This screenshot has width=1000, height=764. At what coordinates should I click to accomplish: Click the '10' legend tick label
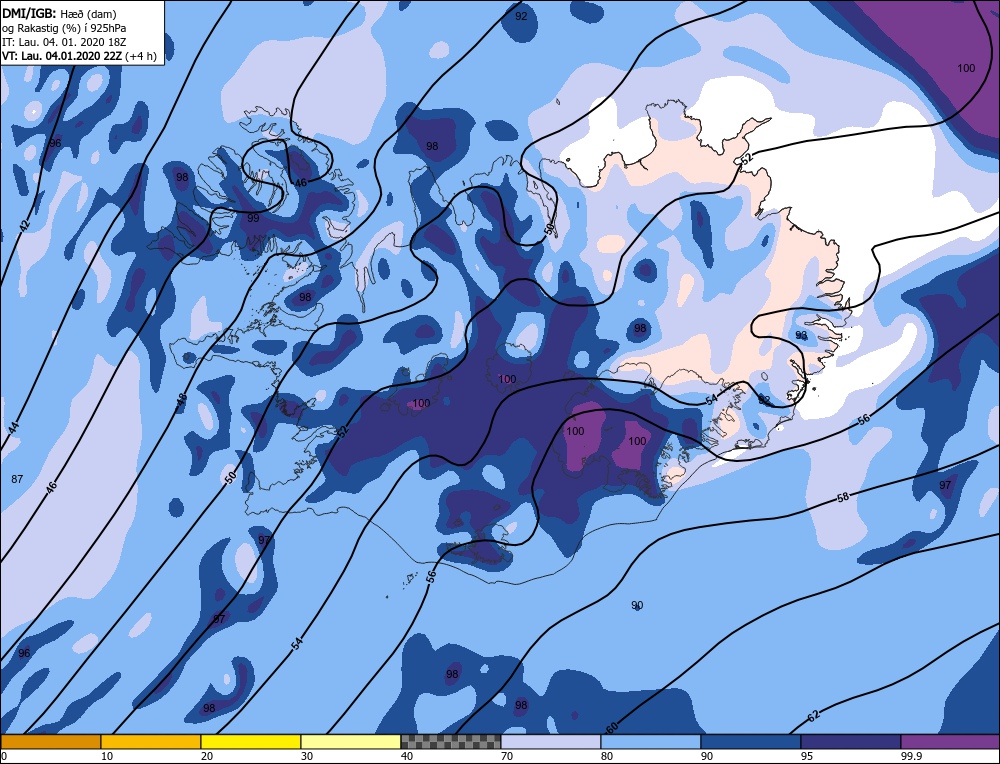[107, 756]
